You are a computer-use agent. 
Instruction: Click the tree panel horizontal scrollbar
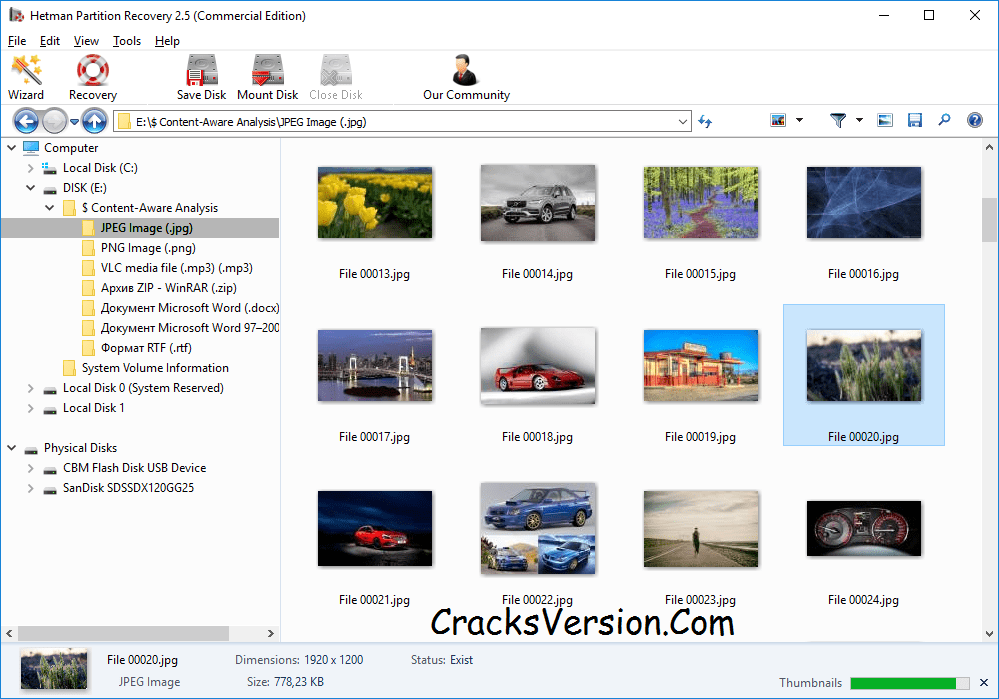point(124,633)
